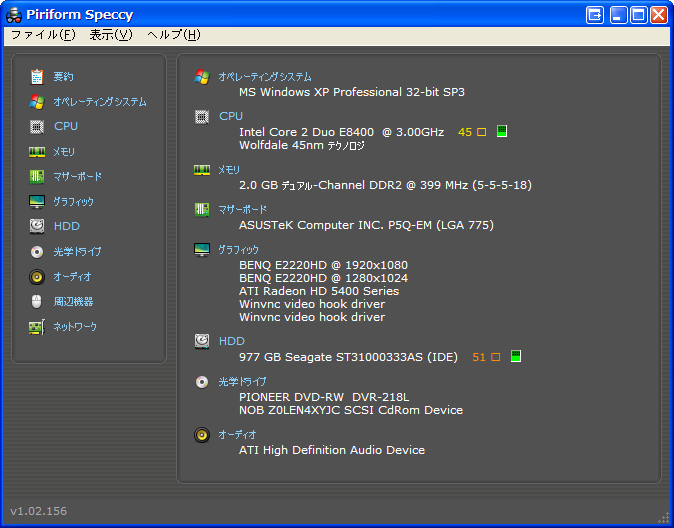Click the memory icon in summary panel

tap(202, 170)
